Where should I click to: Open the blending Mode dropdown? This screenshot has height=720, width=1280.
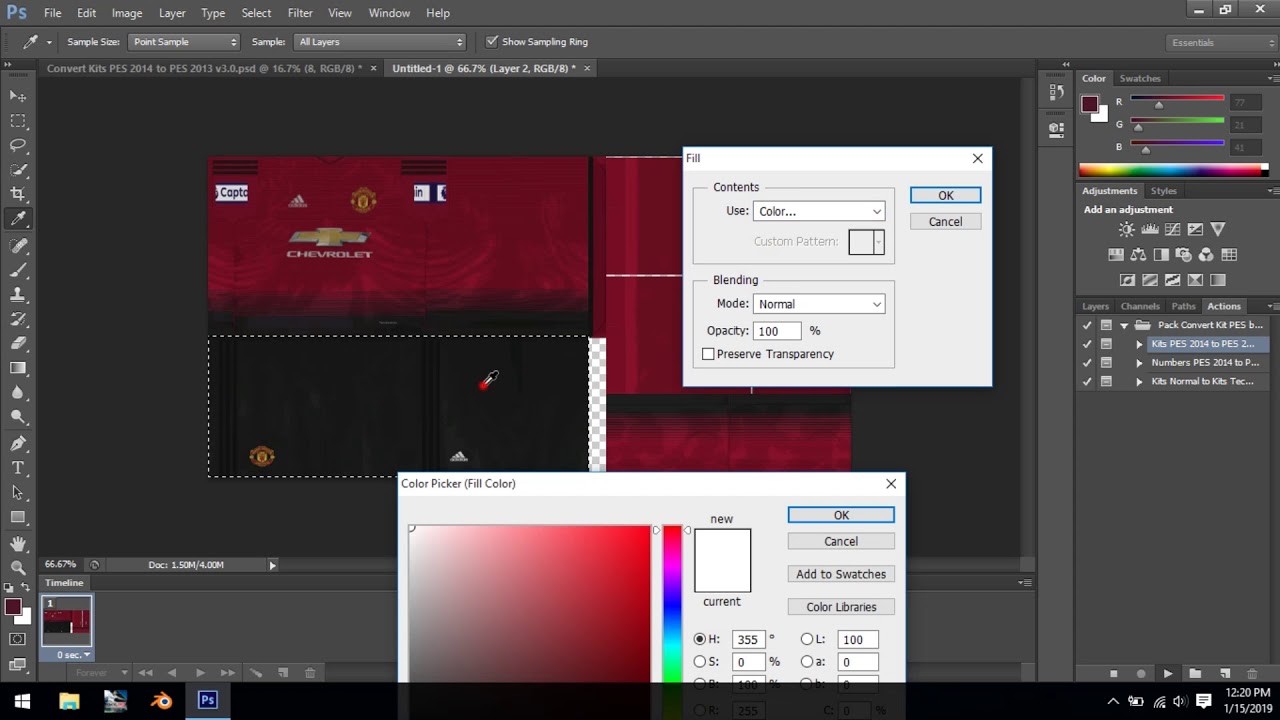(x=819, y=304)
